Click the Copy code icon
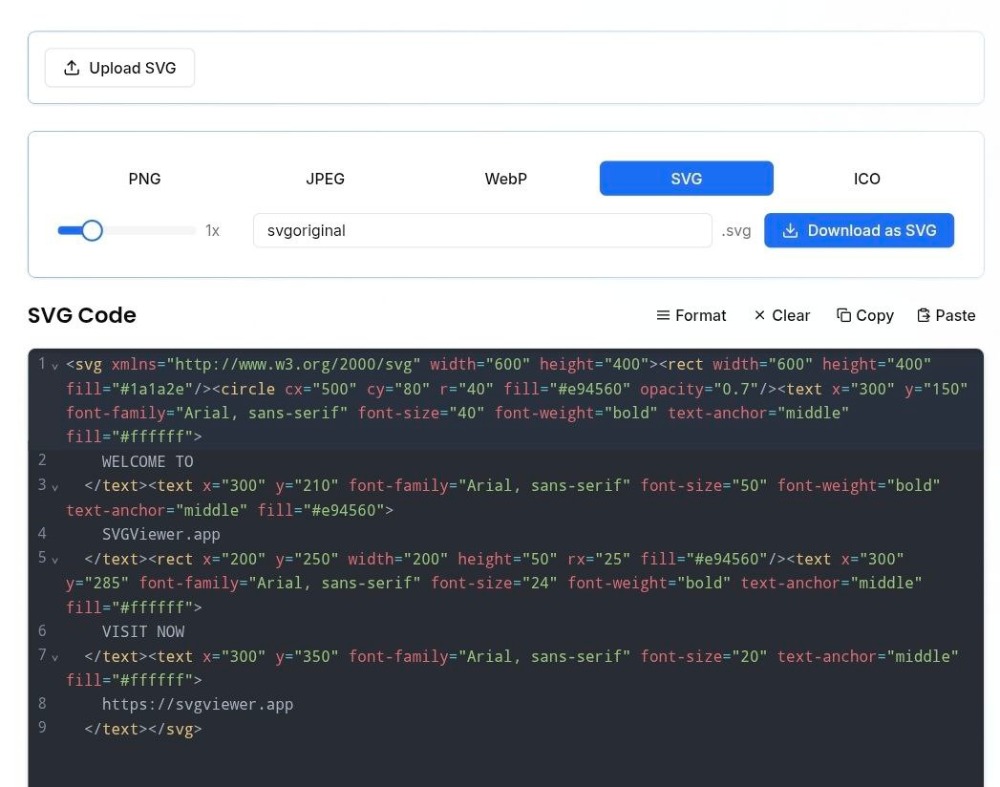The height and width of the screenshot is (787, 1000). click(844, 316)
